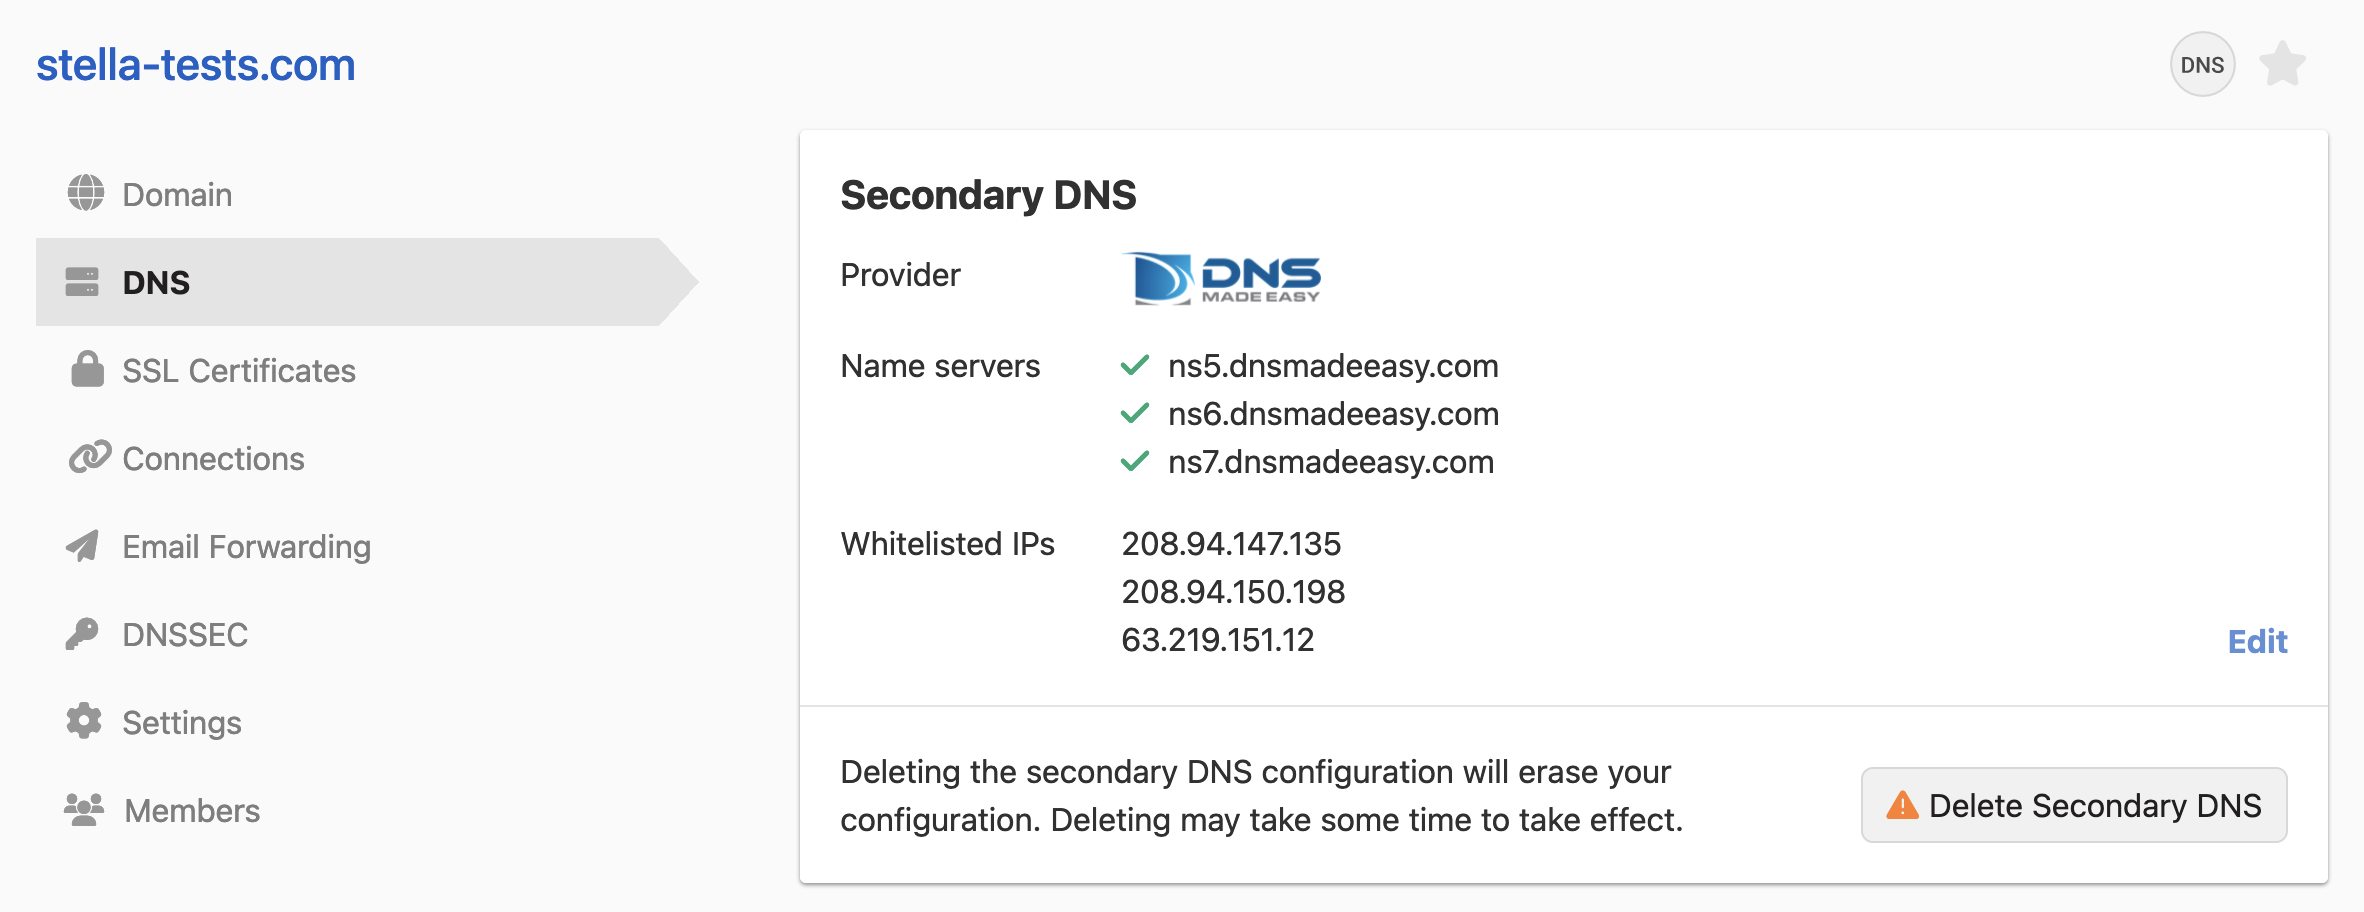Viewport: 2364px width, 912px height.
Task: Click the DNS Made Easy provider logo
Action: point(1222,278)
